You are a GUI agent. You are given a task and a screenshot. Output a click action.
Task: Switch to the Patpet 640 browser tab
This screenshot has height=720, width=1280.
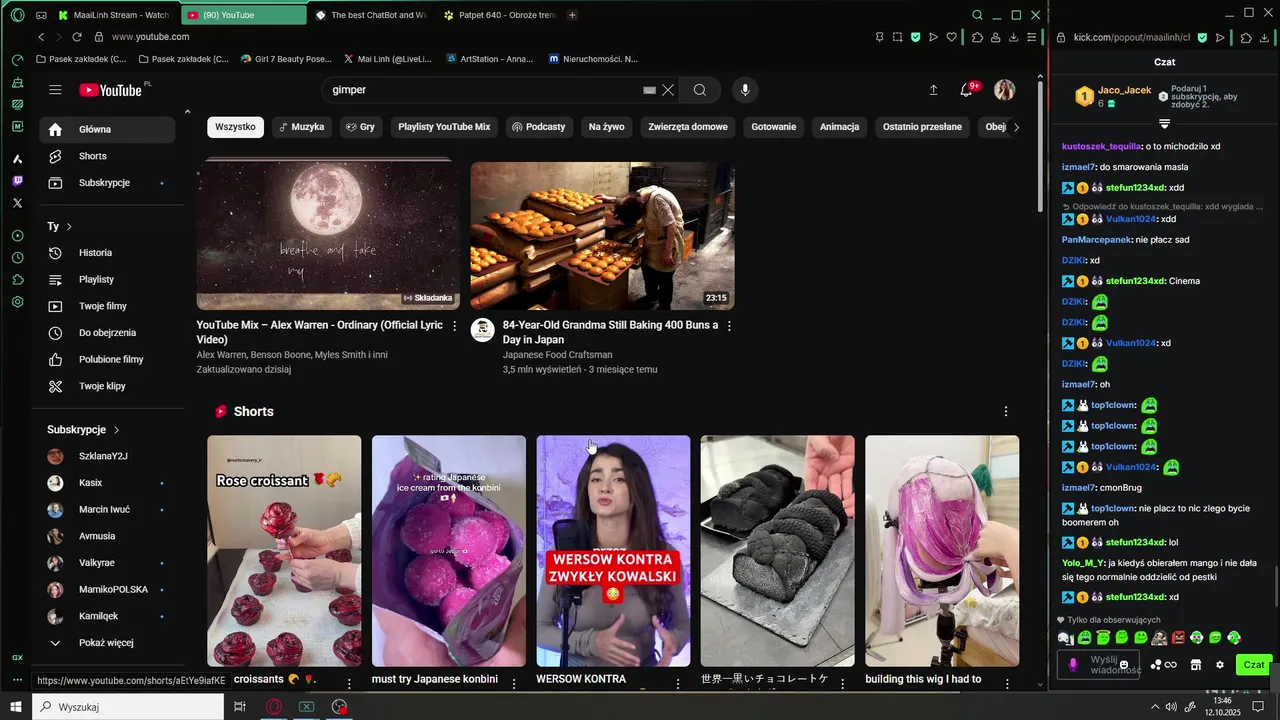(x=499, y=15)
